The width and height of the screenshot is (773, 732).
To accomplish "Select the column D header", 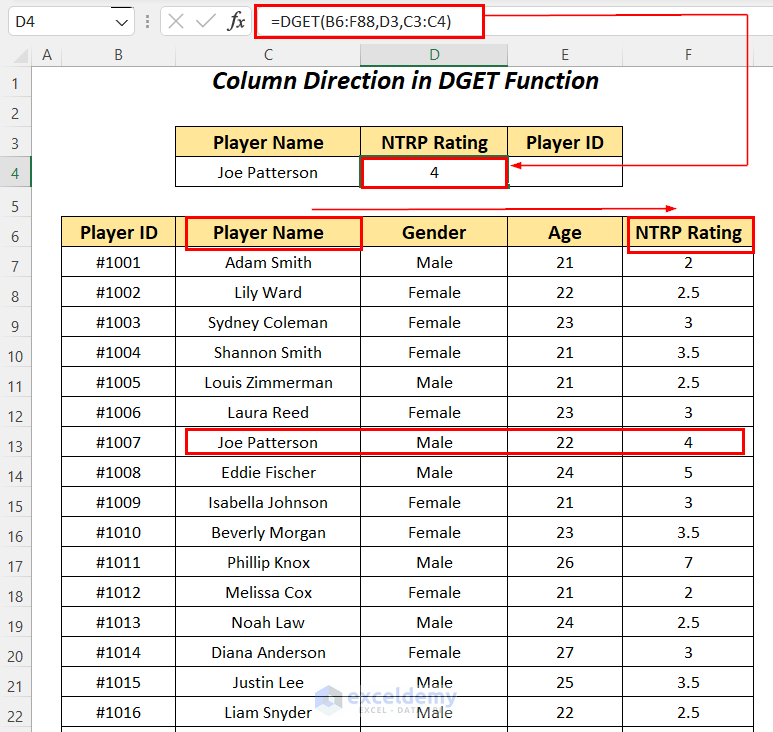I will click(434, 55).
